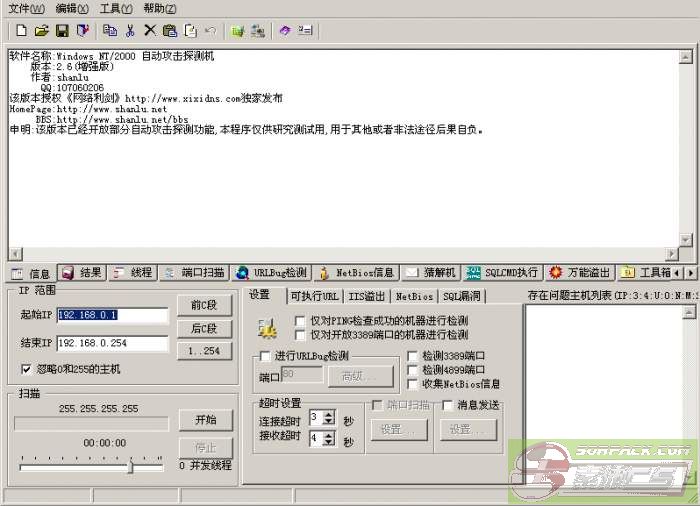Enable the 收集NetBios信息 checkbox
This screenshot has width=700, height=506.
pos(413,384)
